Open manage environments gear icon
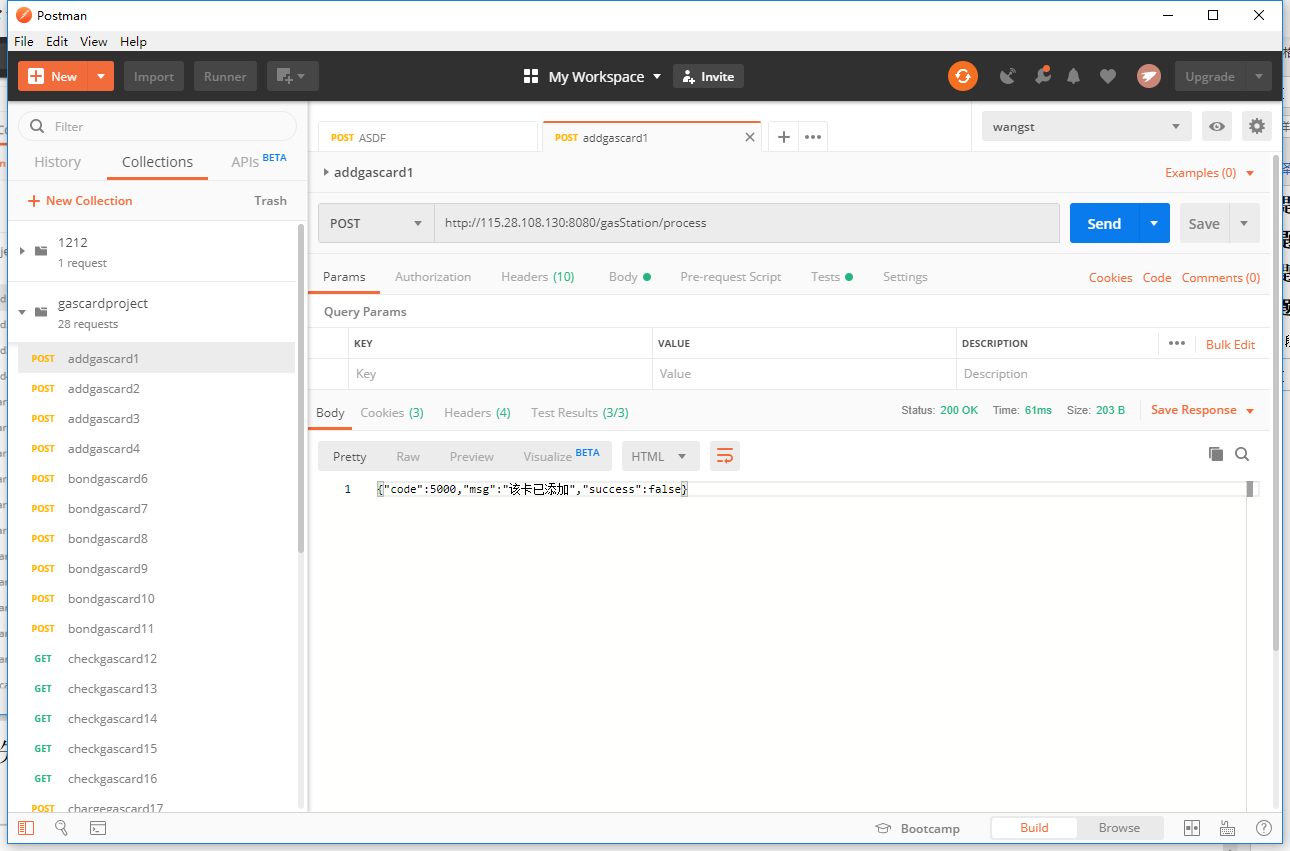This screenshot has height=851, width=1290. [1257, 126]
